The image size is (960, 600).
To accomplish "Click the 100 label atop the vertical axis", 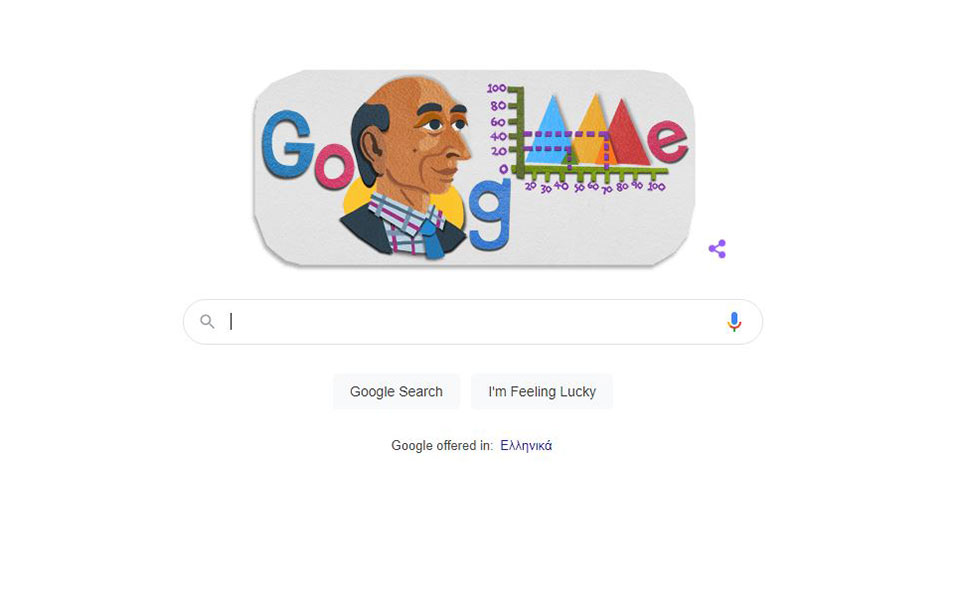I will tap(497, 88).
